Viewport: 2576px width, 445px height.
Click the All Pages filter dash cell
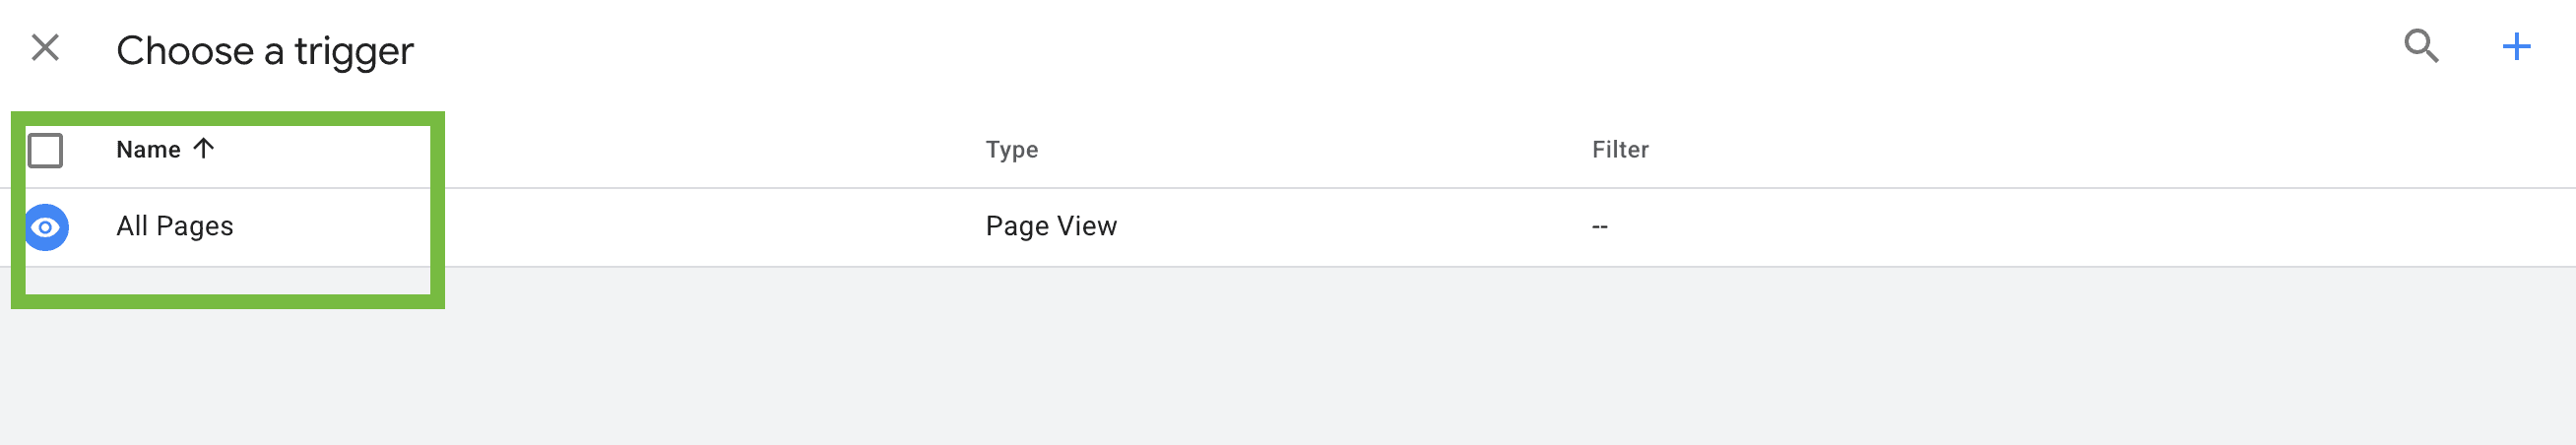pos(1599,227)
